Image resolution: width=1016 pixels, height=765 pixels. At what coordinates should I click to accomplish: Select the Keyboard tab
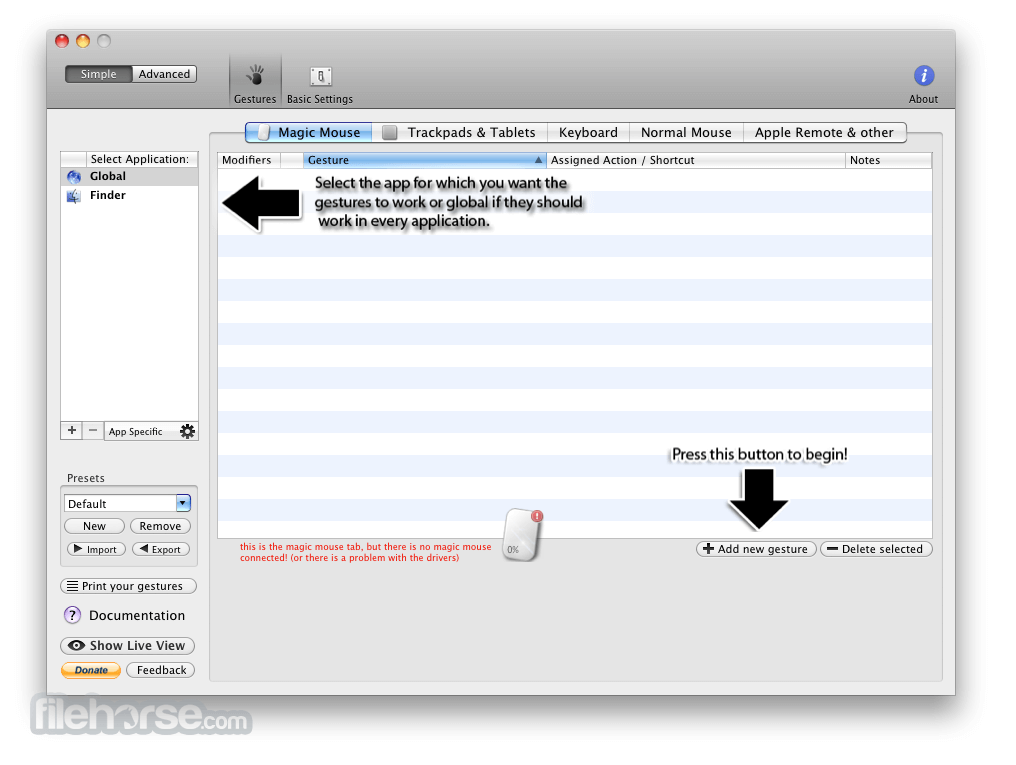[x=588, y=132]
